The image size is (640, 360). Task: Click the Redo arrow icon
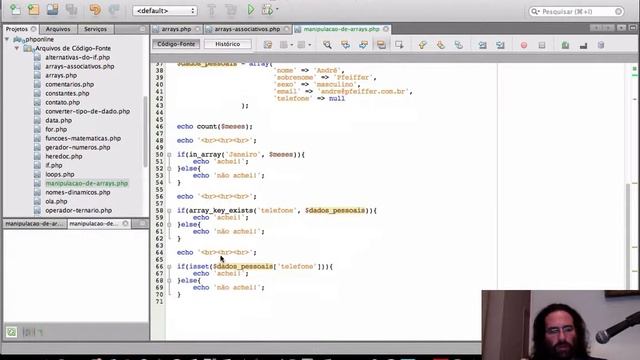pyautogui.click(x=113, y=9)
